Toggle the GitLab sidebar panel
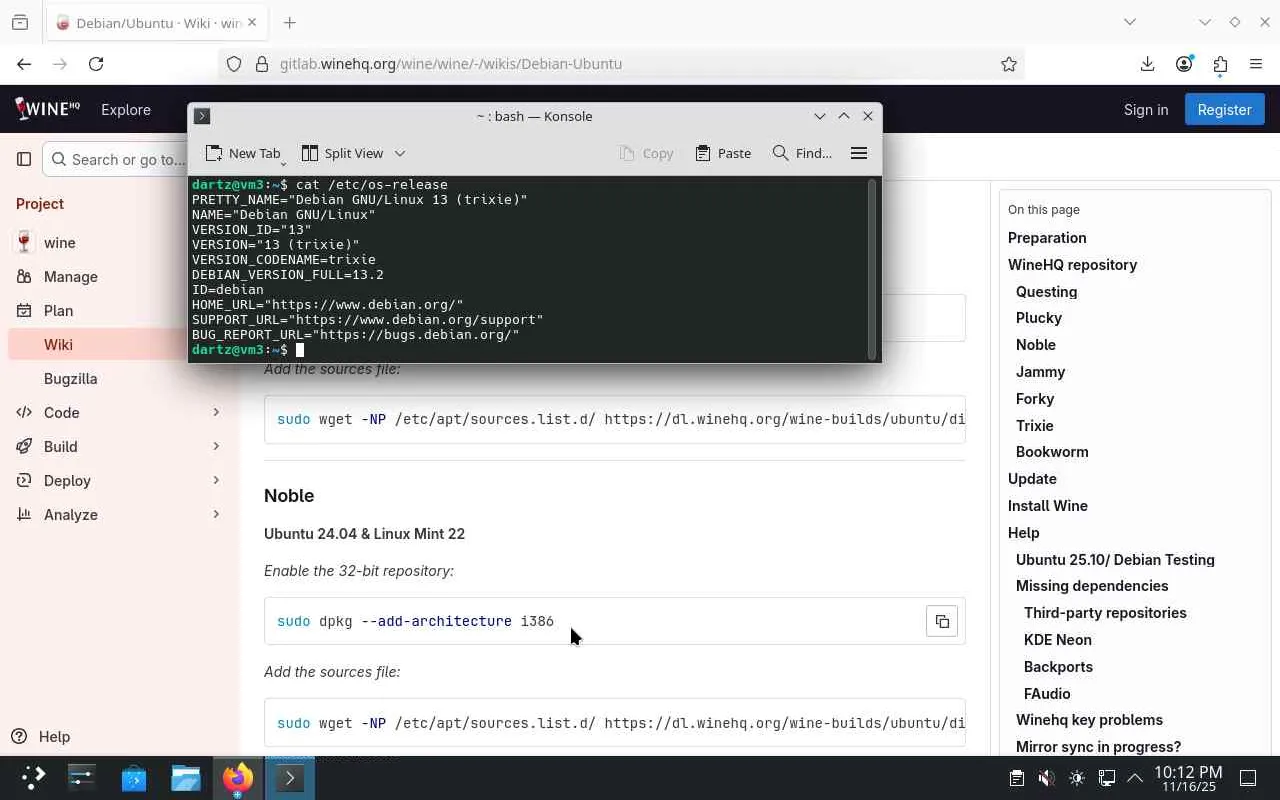 (24, 159)
